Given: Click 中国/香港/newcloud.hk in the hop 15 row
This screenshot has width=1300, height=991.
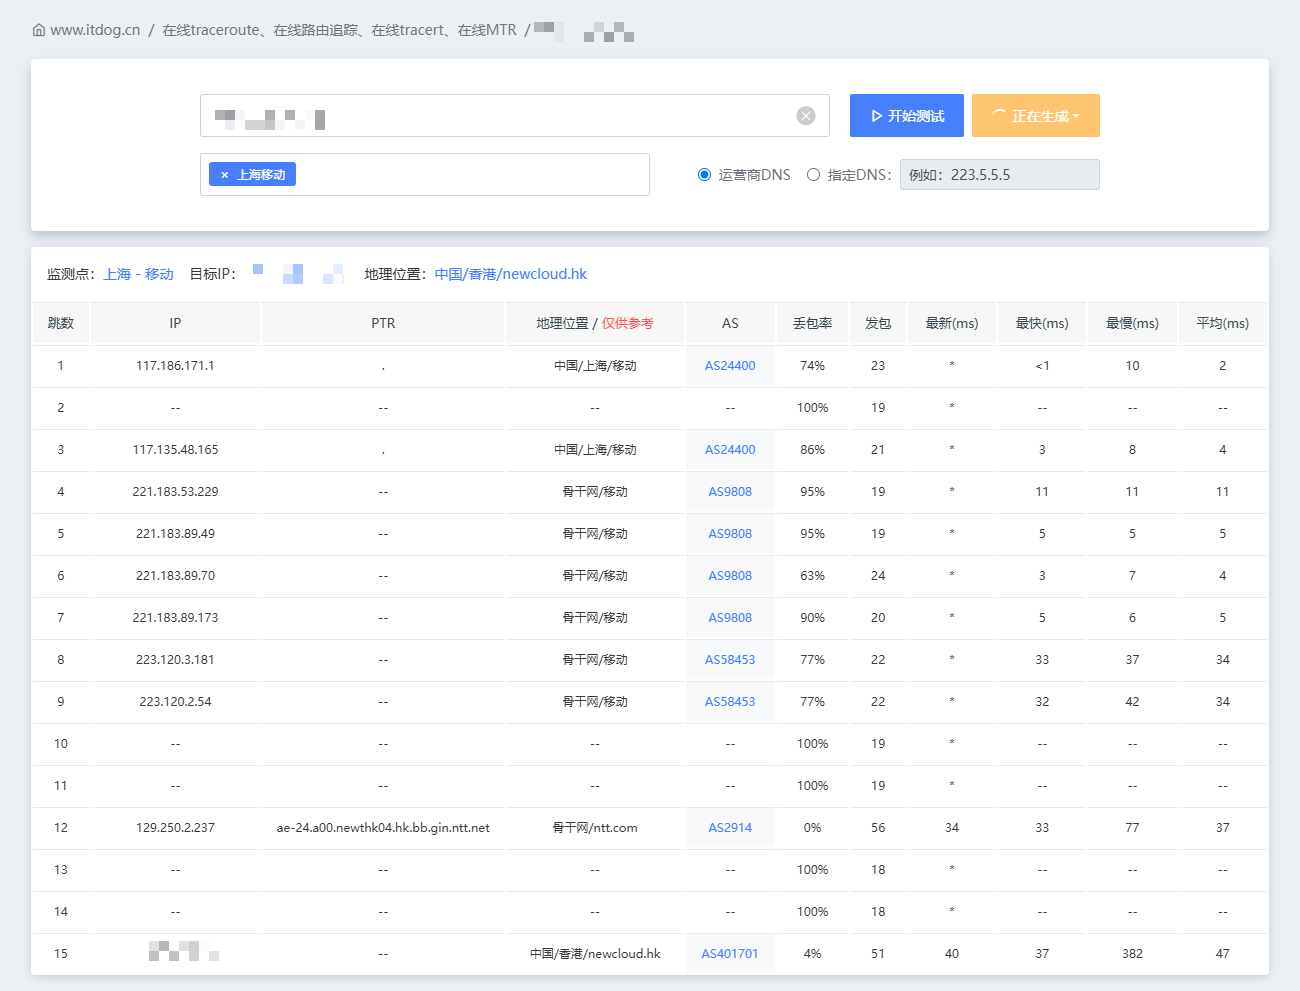Looking at the screenshot, I should pos(595,954).
